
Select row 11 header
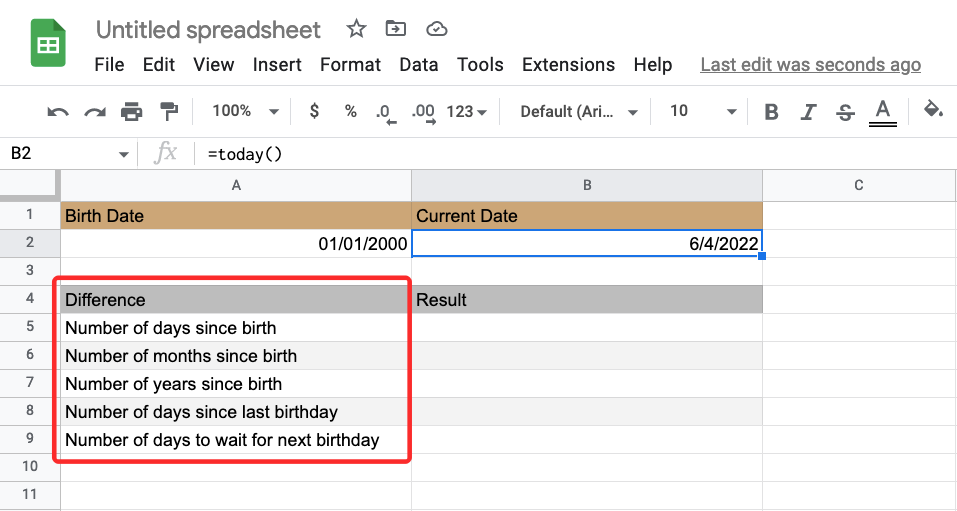(30, 495)
